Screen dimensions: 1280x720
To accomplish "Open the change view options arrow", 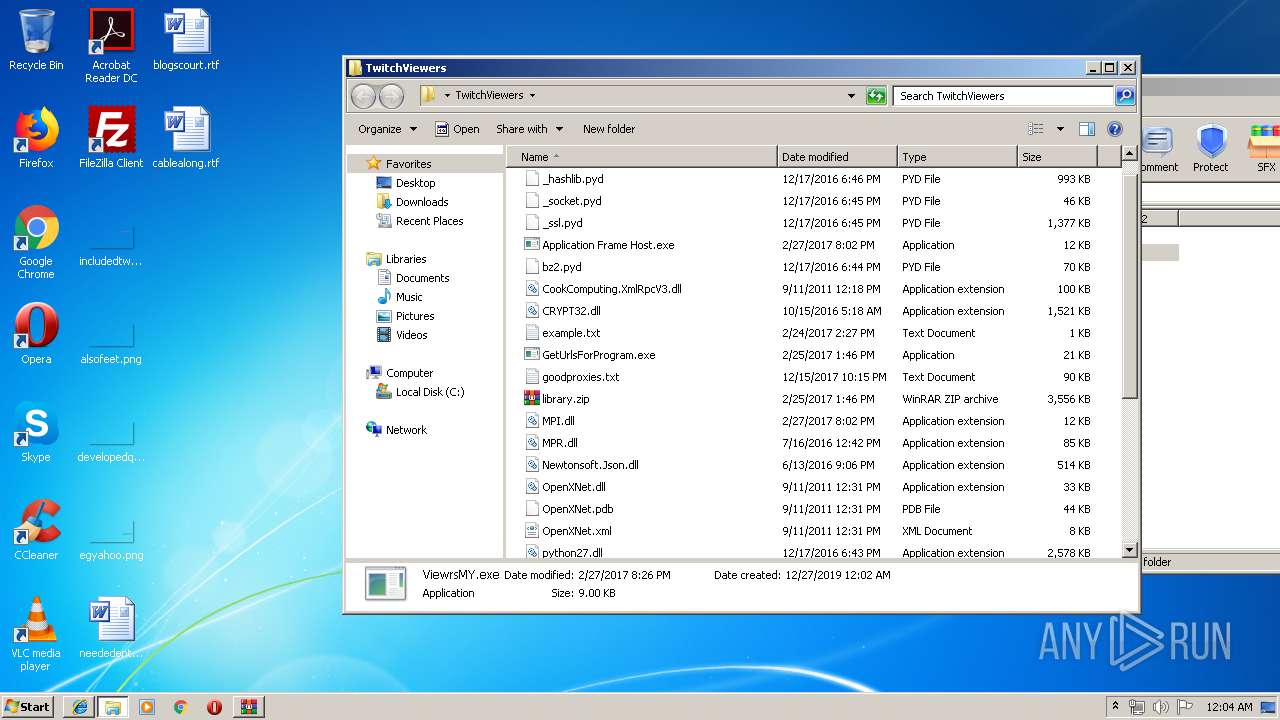I will pos(1060,129).
